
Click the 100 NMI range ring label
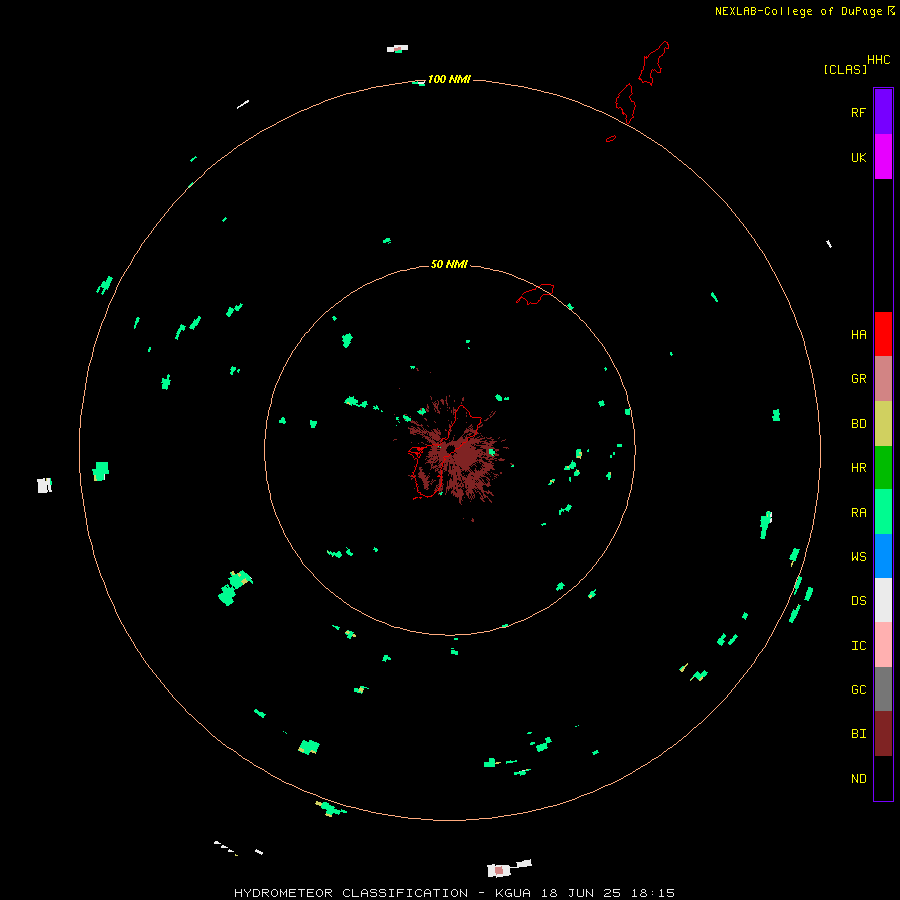[x=449, y=79]
